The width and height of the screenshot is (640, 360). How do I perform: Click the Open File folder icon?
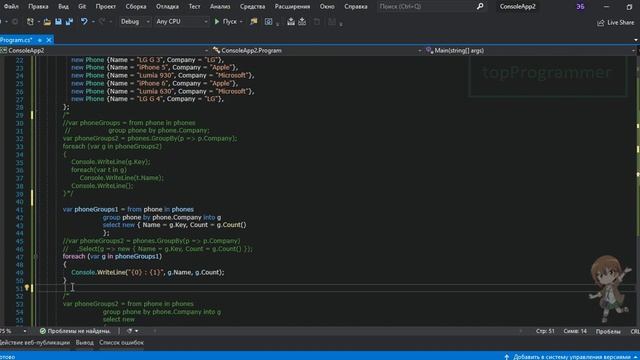tap(47, 22)
